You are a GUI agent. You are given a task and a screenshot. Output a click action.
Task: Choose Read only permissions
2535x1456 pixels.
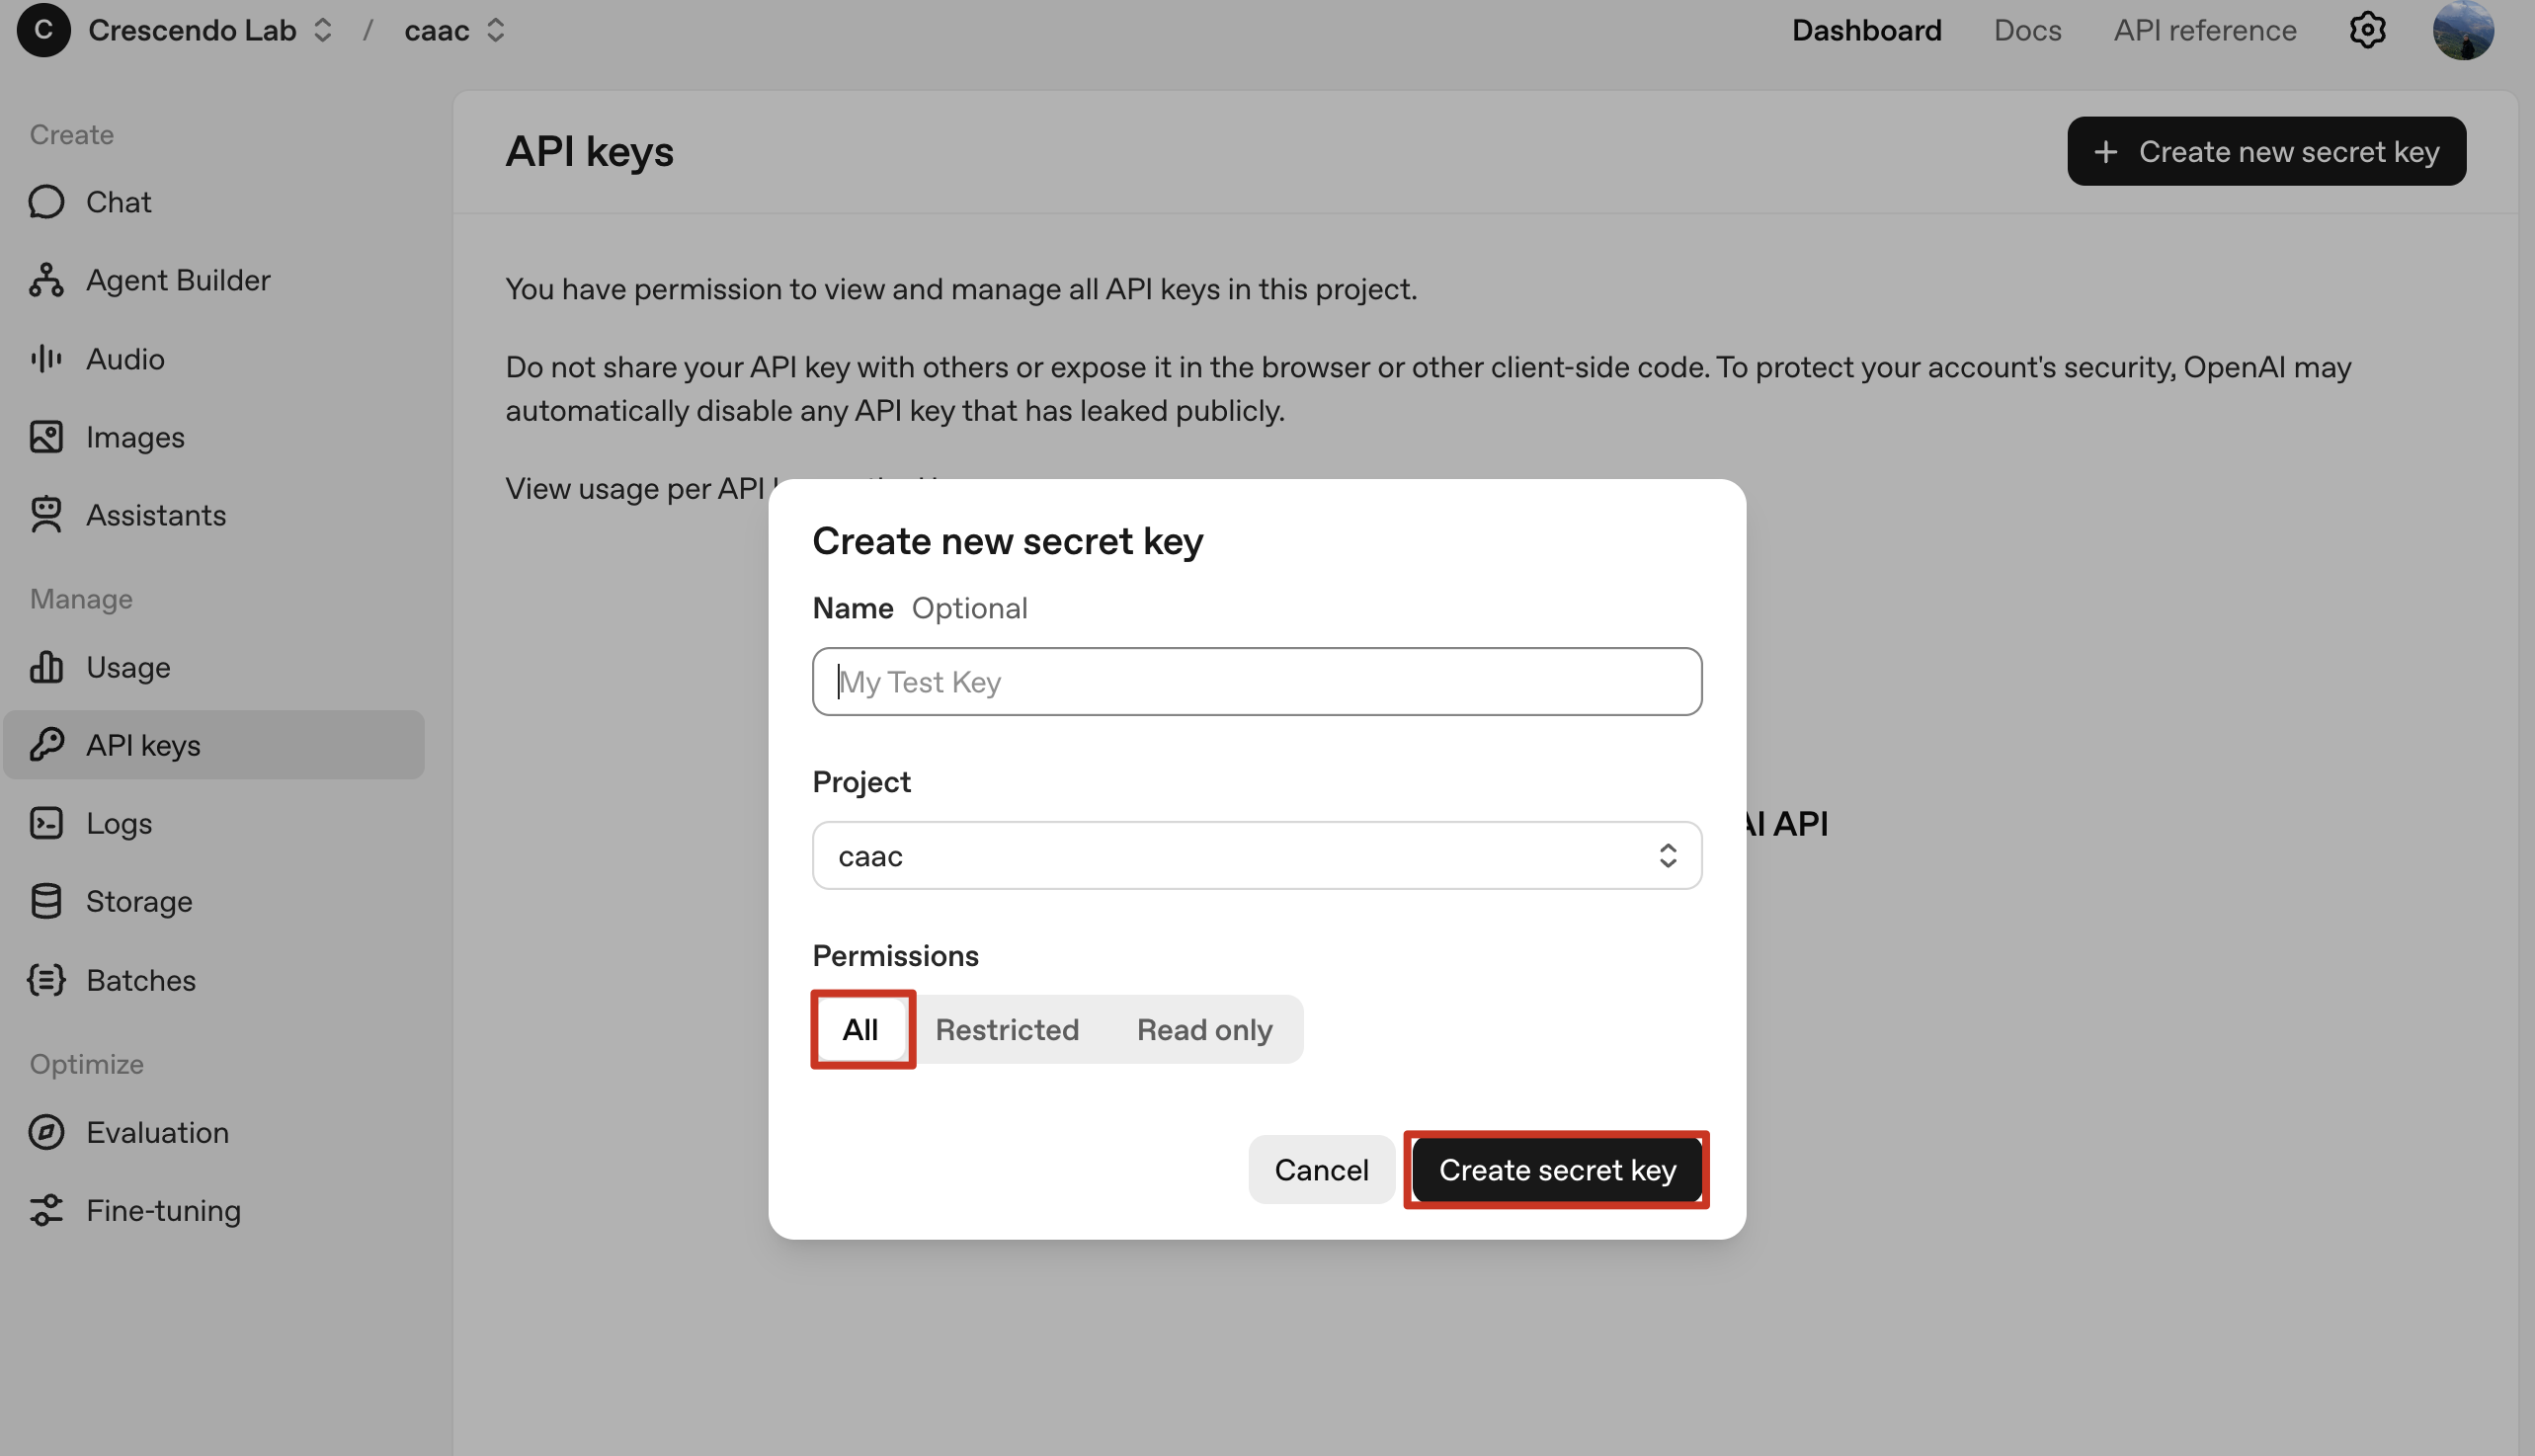pyautogui.click(x=1204, y=1029)
